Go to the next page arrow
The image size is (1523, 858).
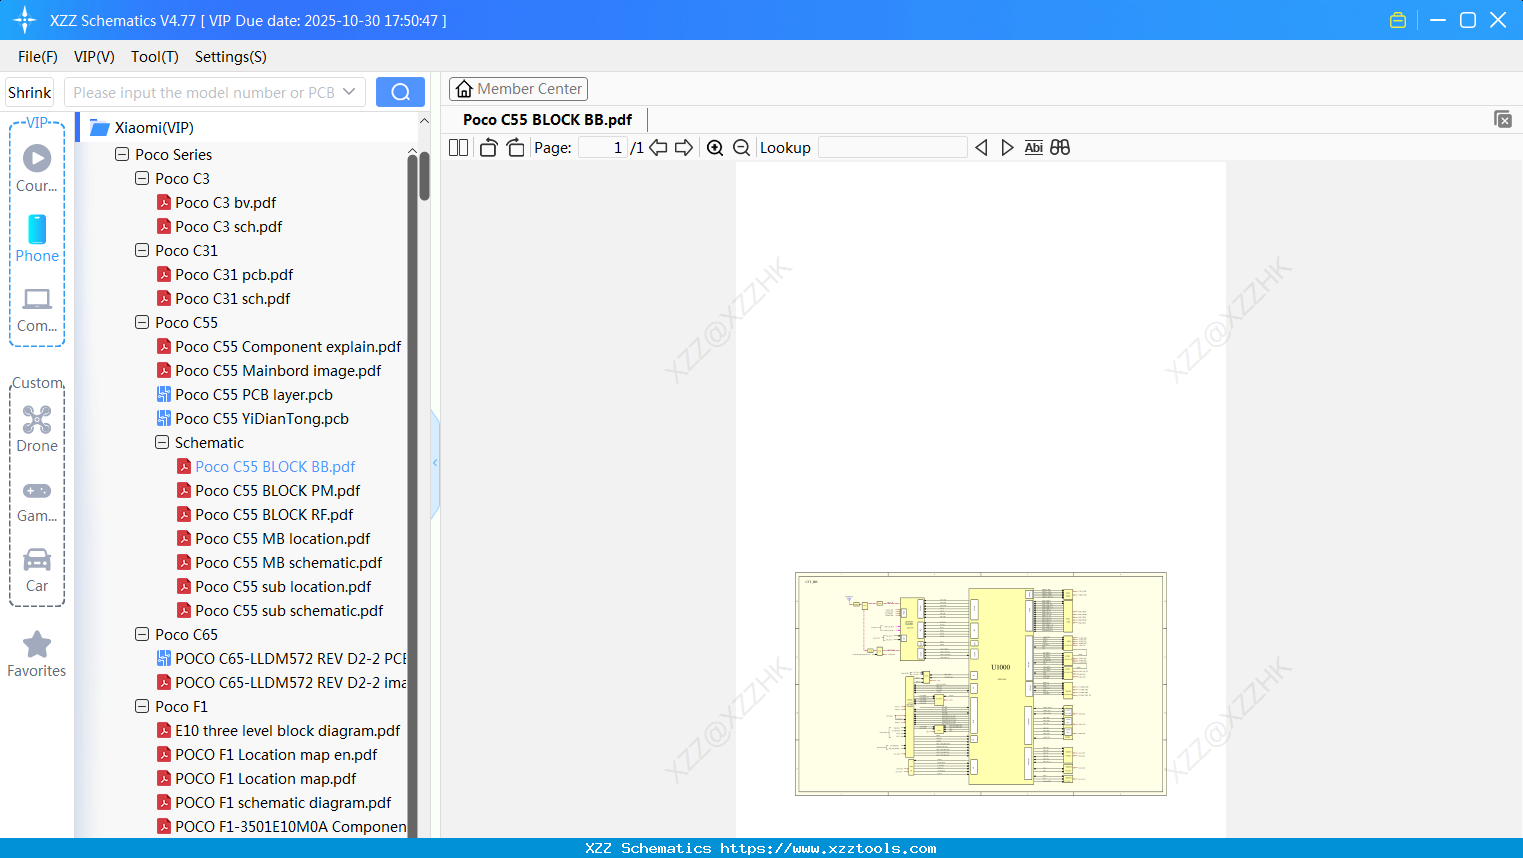684,148
